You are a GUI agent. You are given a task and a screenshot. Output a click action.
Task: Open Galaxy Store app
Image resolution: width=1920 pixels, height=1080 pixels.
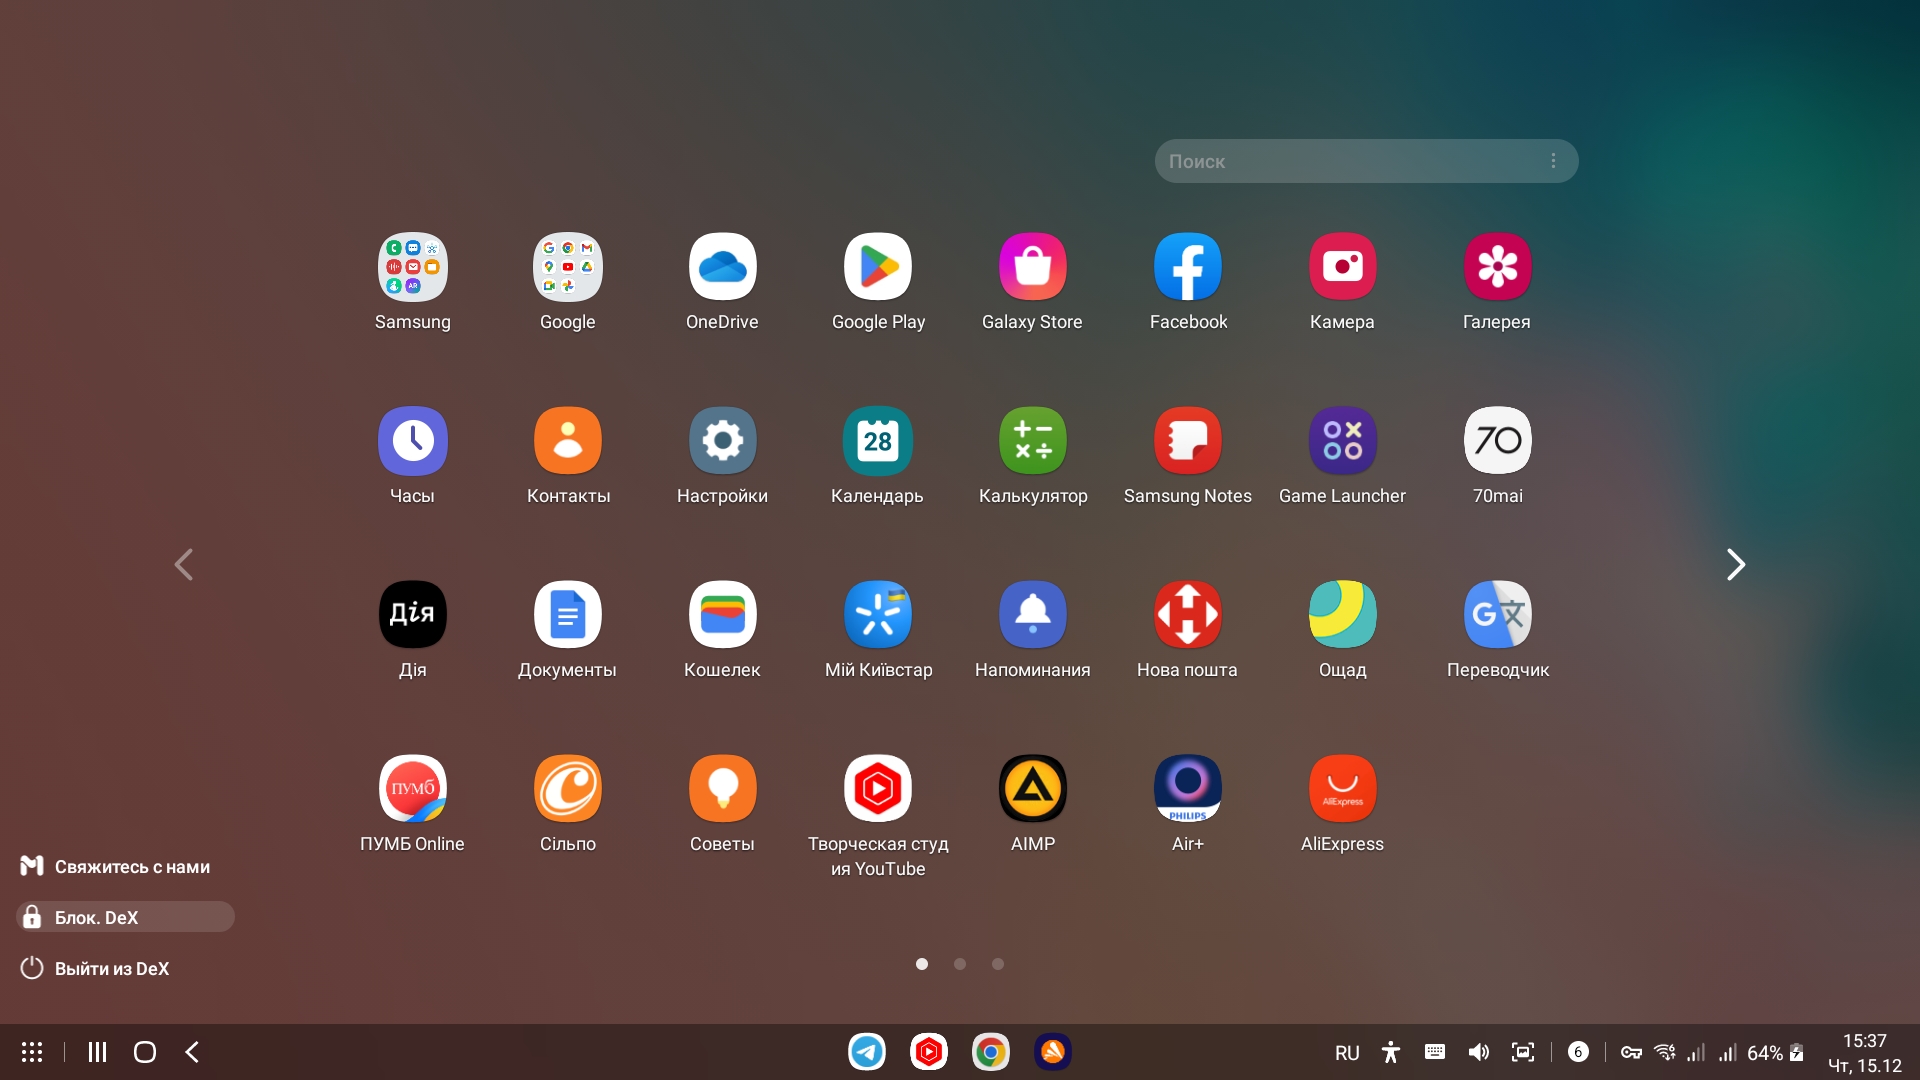point(1033,267)
